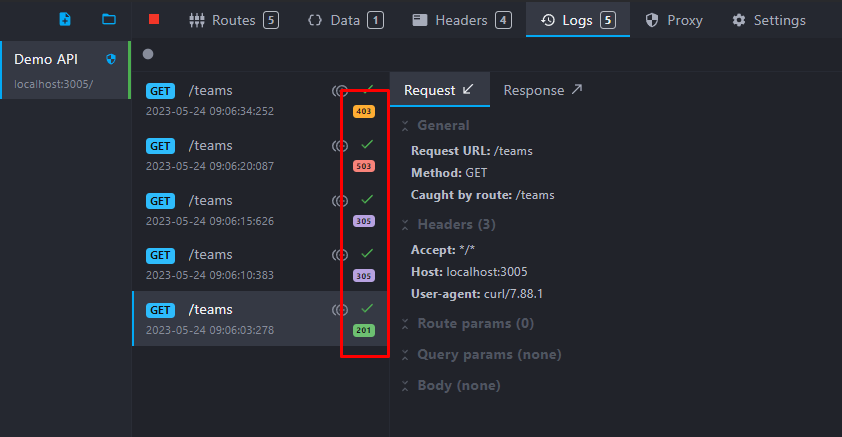The height and width of the screenshot is (437, 842).
Task: Click the mock icon on the 403 log entry
Action: pos(340,91)
